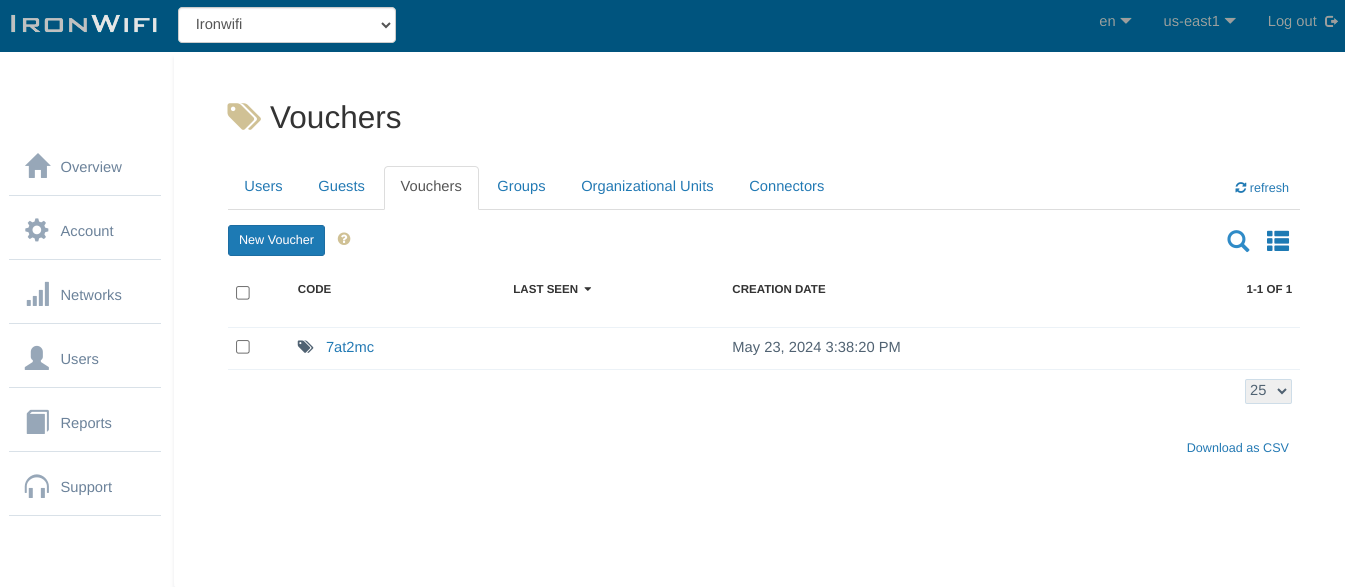Click the Reports book icon

click(38, 422)
